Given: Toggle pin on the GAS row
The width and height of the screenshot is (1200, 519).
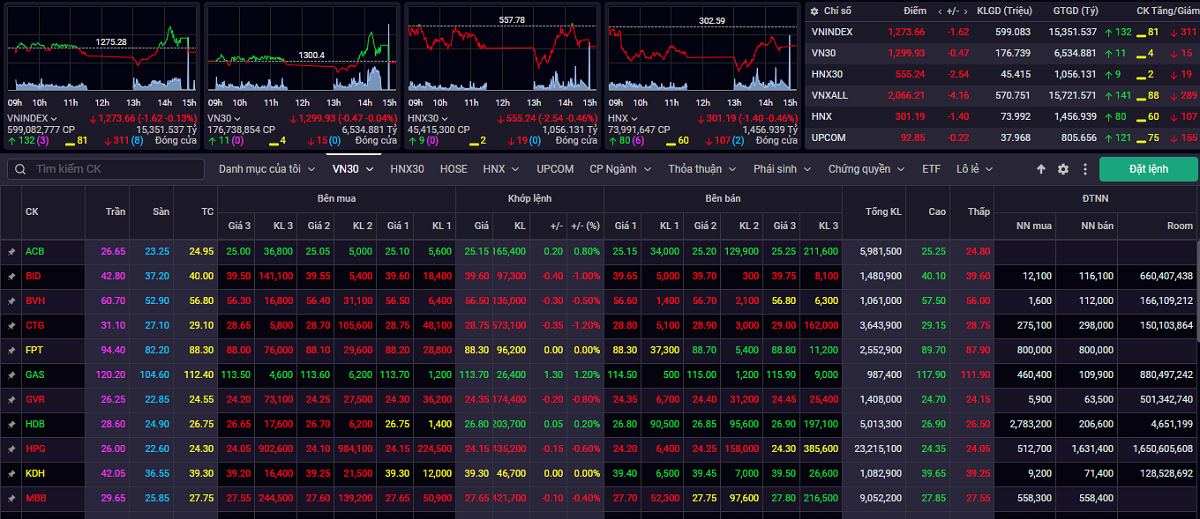Looking at the screenshot, I should 12,374.
